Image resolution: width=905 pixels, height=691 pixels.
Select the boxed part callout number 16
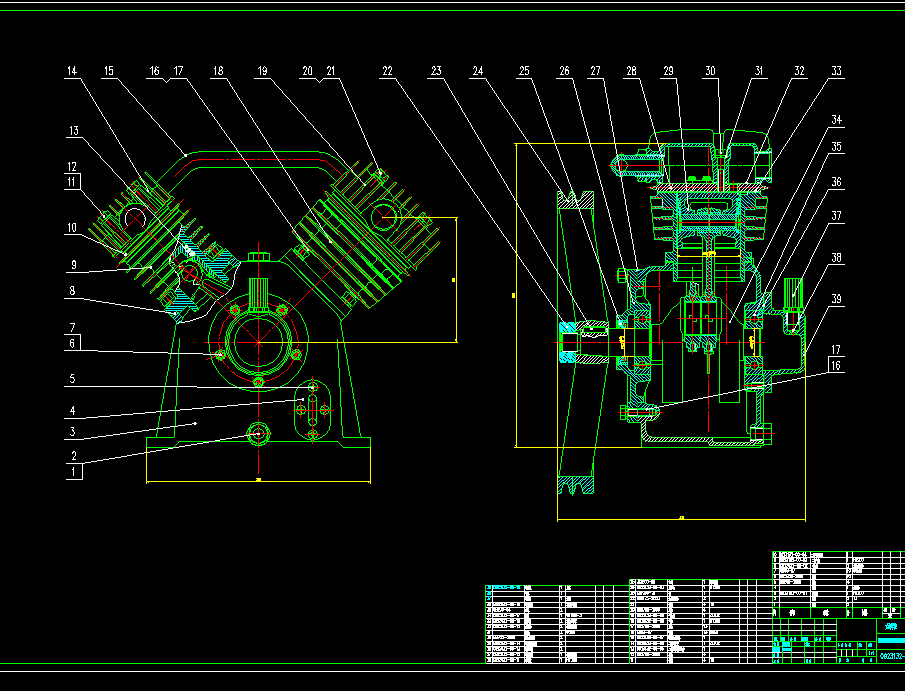click(836, 365)
